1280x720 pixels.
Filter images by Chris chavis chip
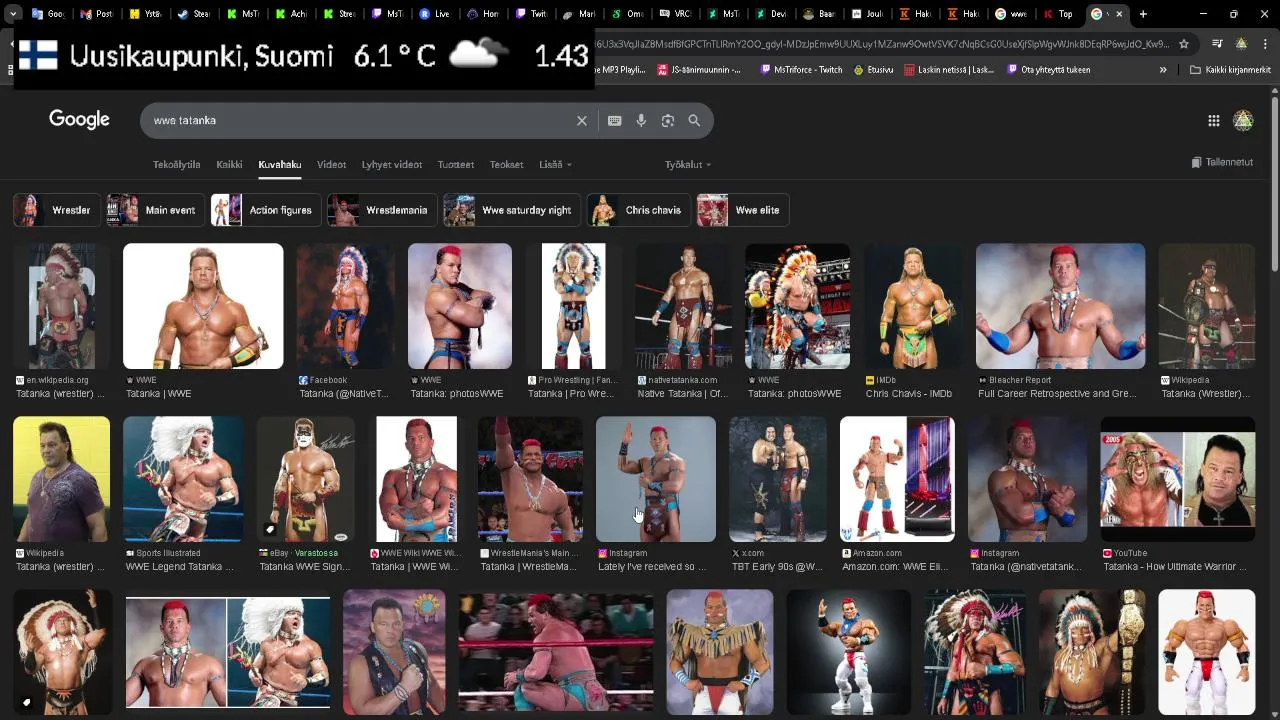[x=638, y=210]
